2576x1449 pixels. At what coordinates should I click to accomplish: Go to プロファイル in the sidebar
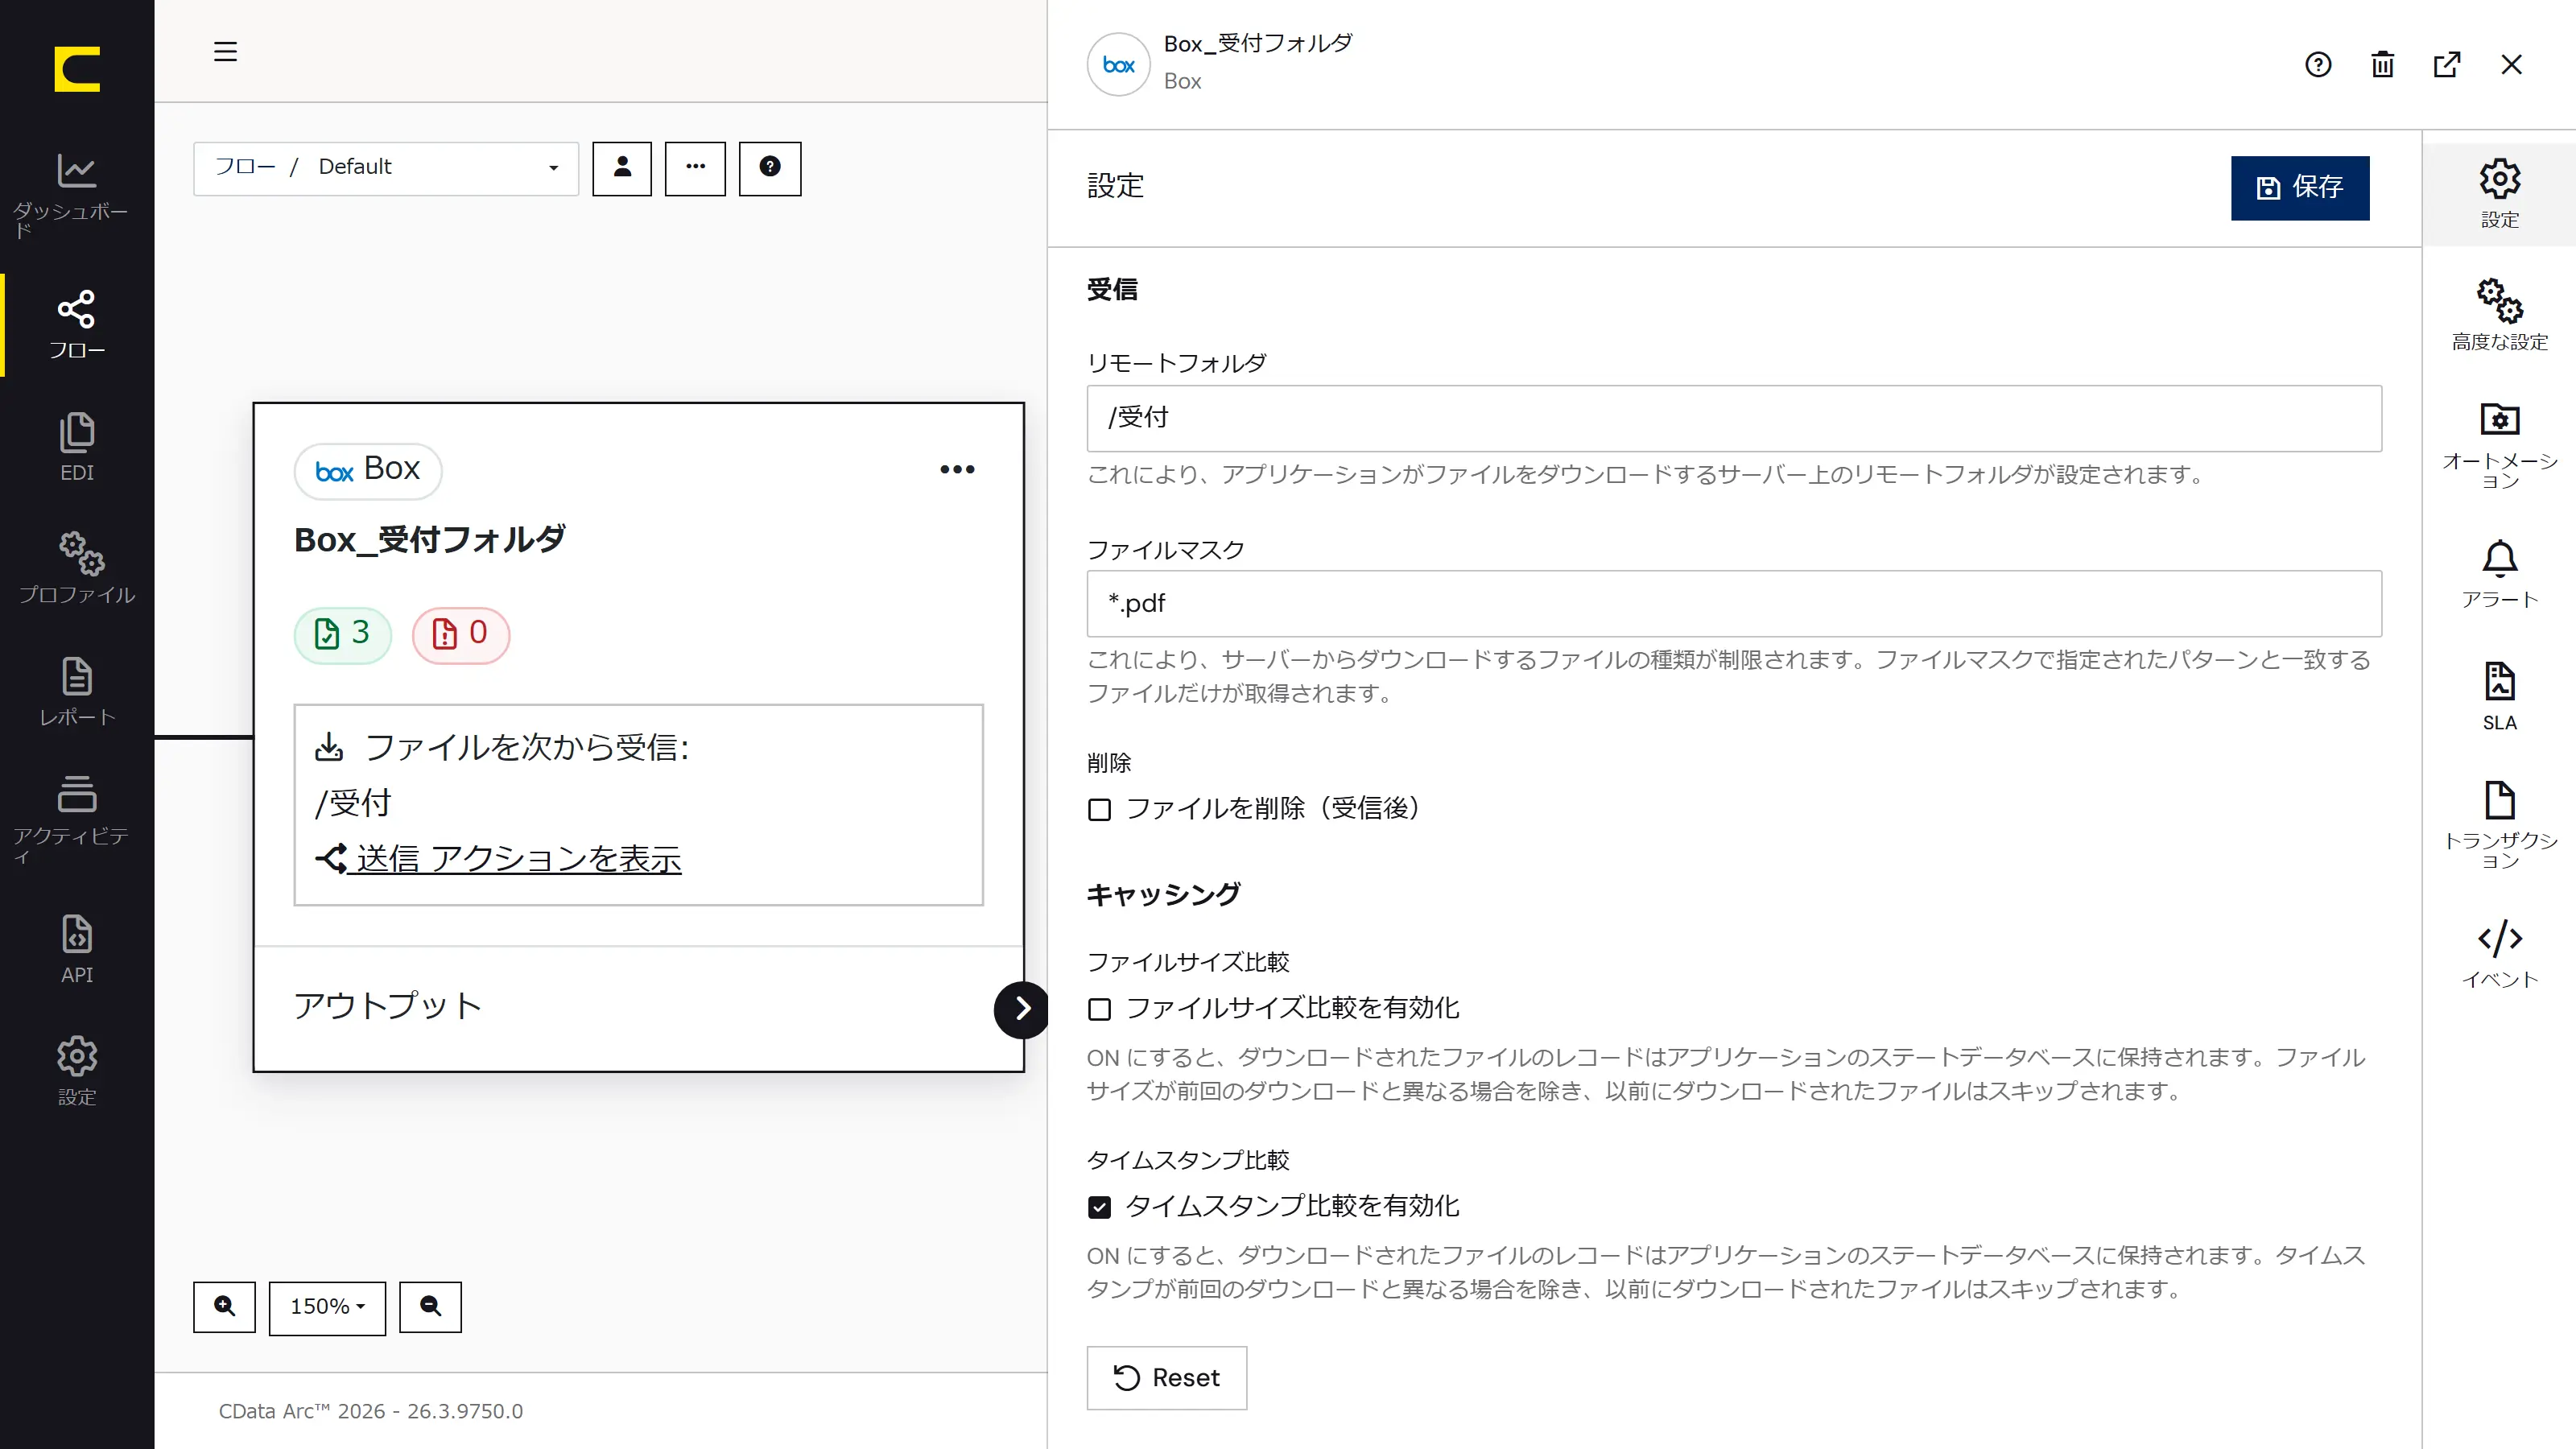coord(77,568)
